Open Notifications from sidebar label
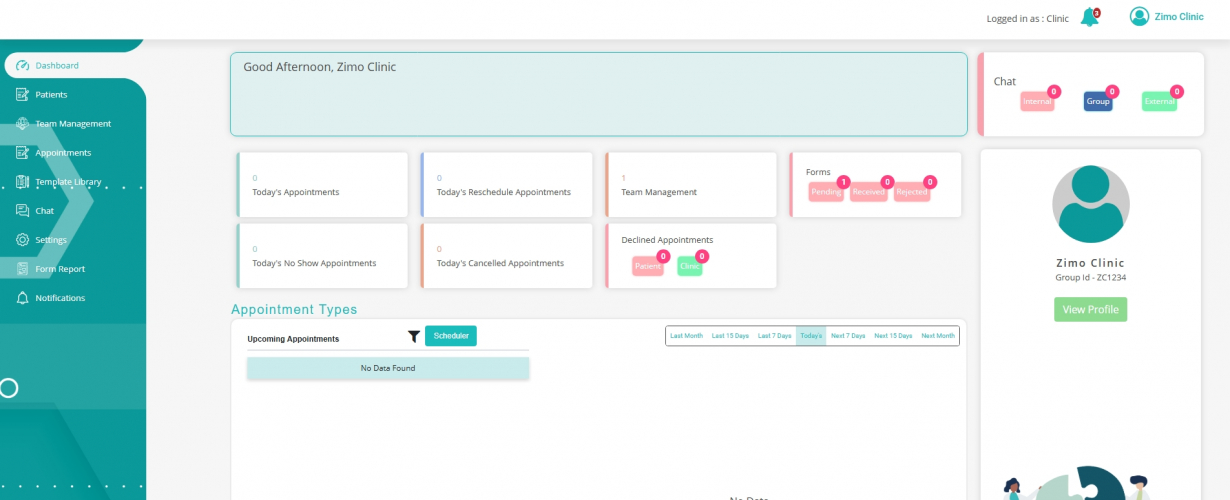 [x=60, y=298]
